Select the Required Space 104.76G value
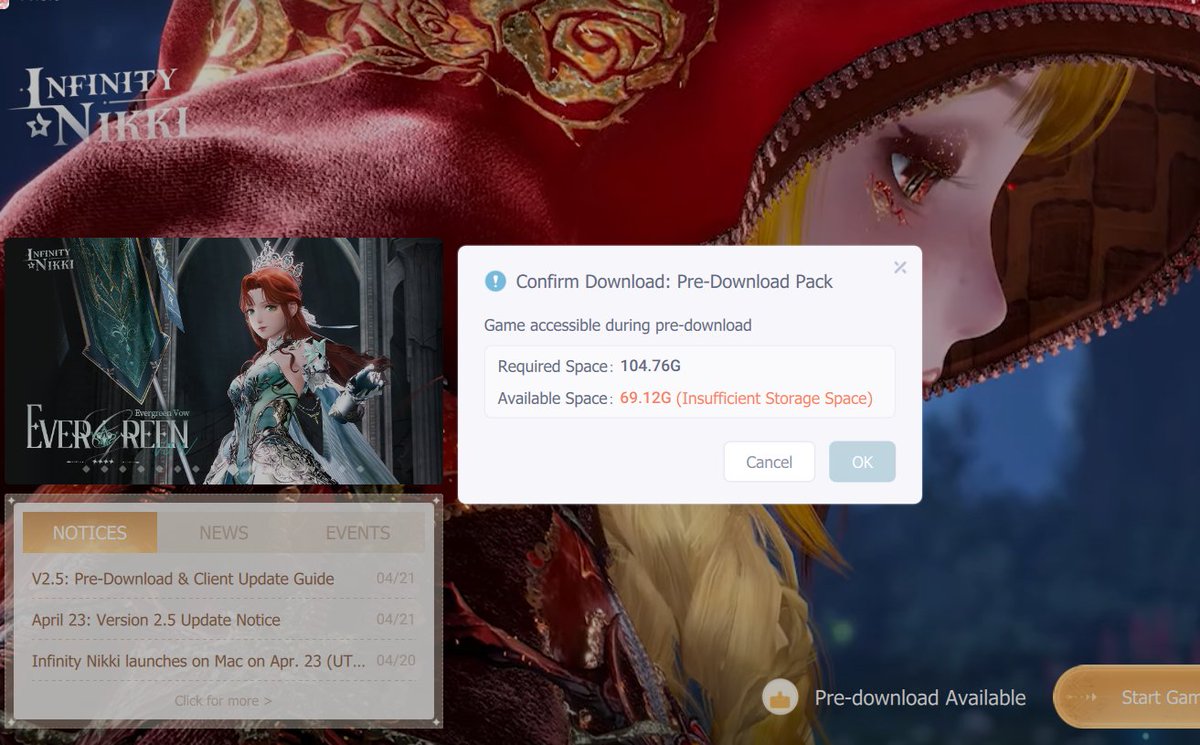 [650, 366]
